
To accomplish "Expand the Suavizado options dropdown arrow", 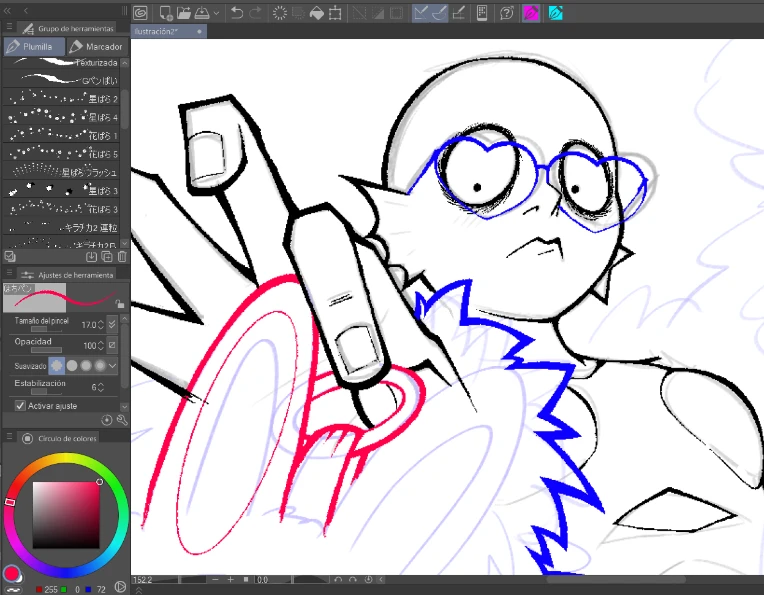I will click(113, 365).
